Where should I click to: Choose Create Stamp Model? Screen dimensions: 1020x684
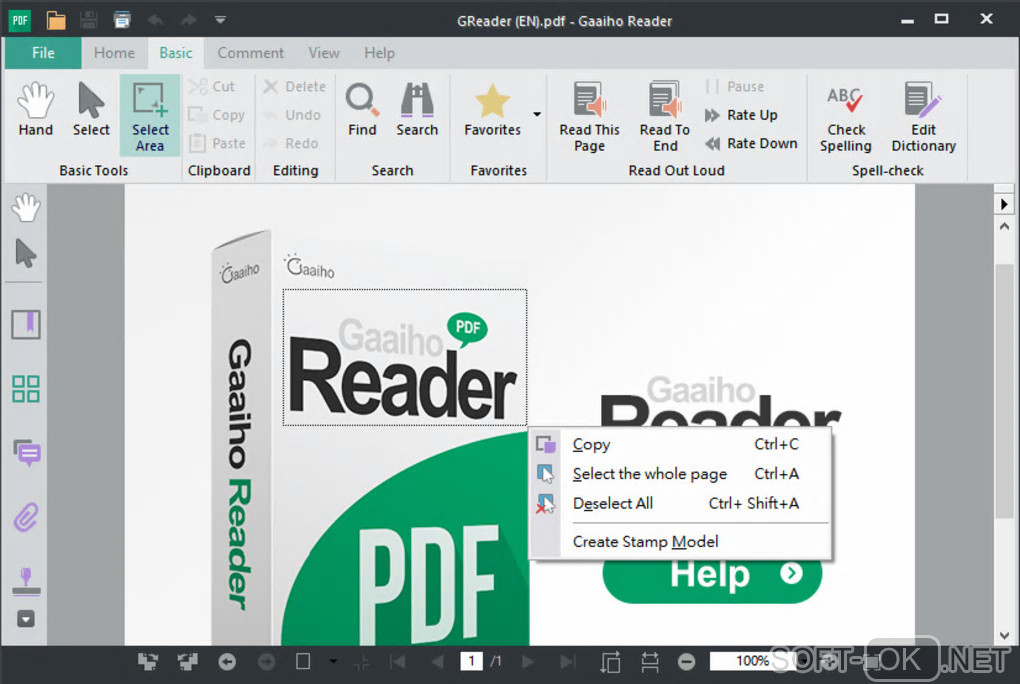680,541
